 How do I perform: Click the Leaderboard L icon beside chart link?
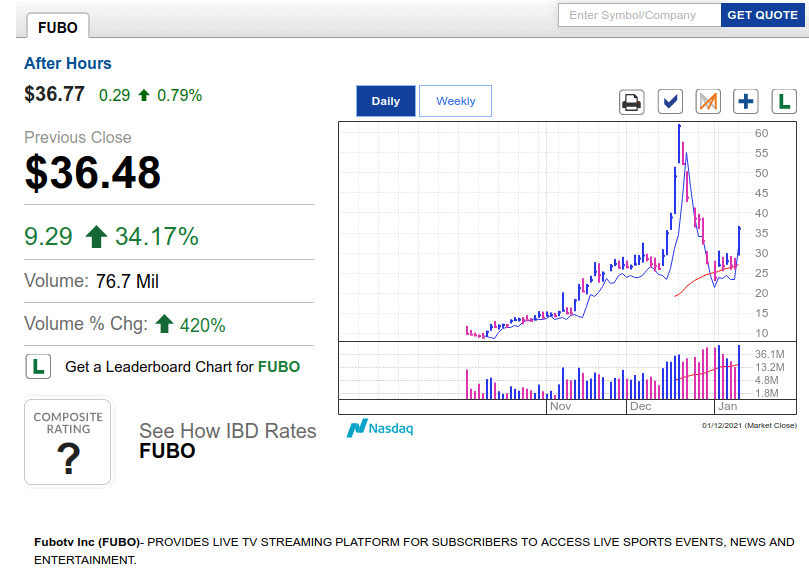point(38,367)
